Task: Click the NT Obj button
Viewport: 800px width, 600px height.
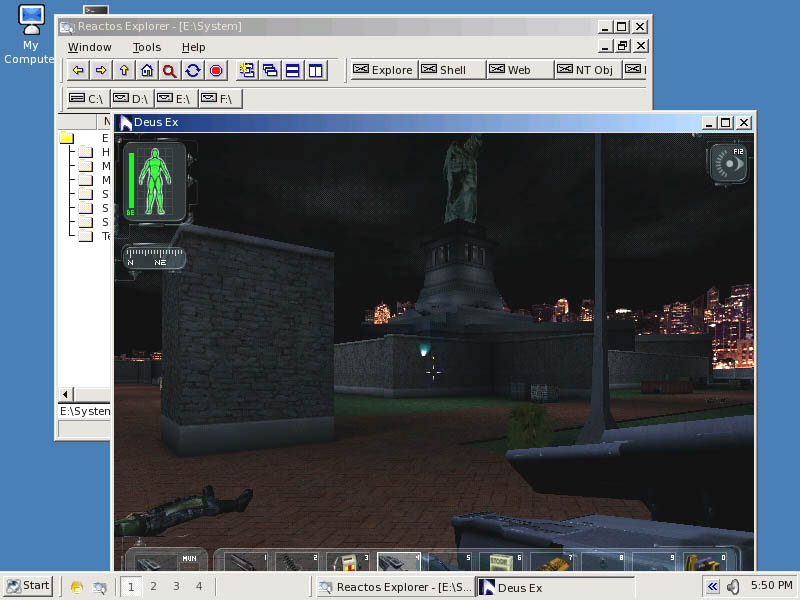Action: point(586,70)
